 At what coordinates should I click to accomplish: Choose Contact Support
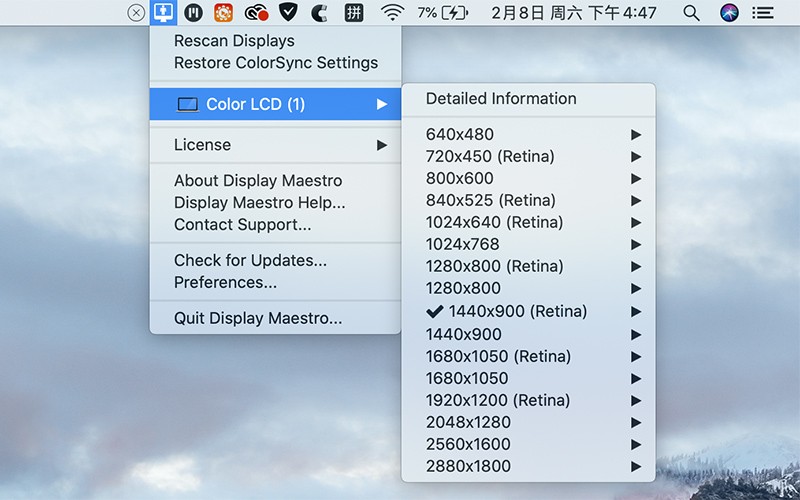pos(276,224)
